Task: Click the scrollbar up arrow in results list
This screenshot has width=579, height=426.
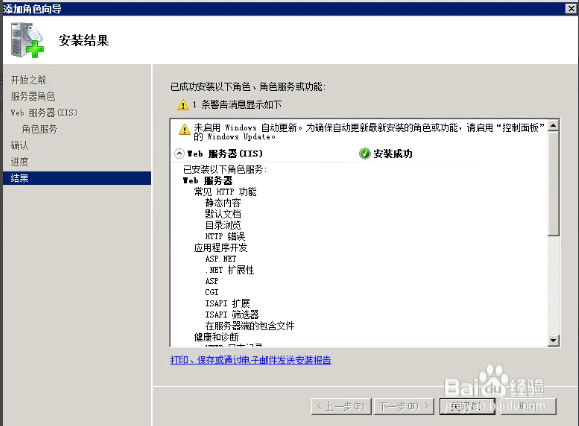Action: point(553,126)
